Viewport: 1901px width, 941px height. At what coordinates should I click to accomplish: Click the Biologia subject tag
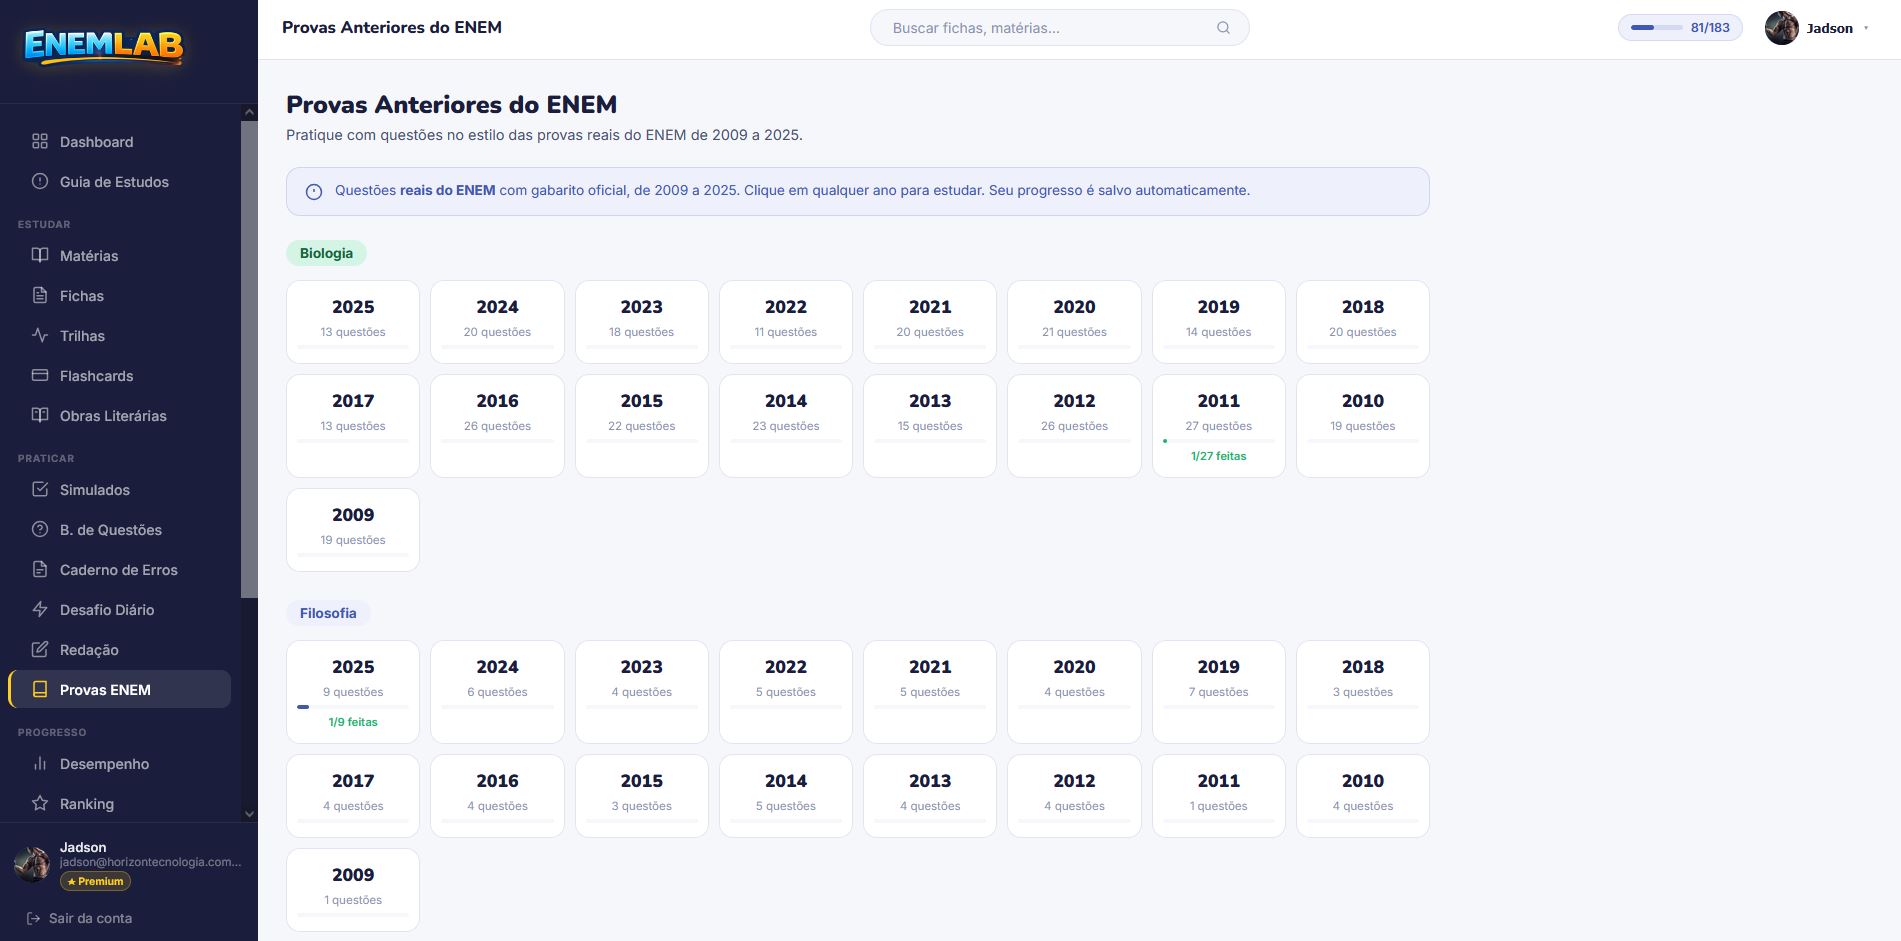tap(326, 253)
